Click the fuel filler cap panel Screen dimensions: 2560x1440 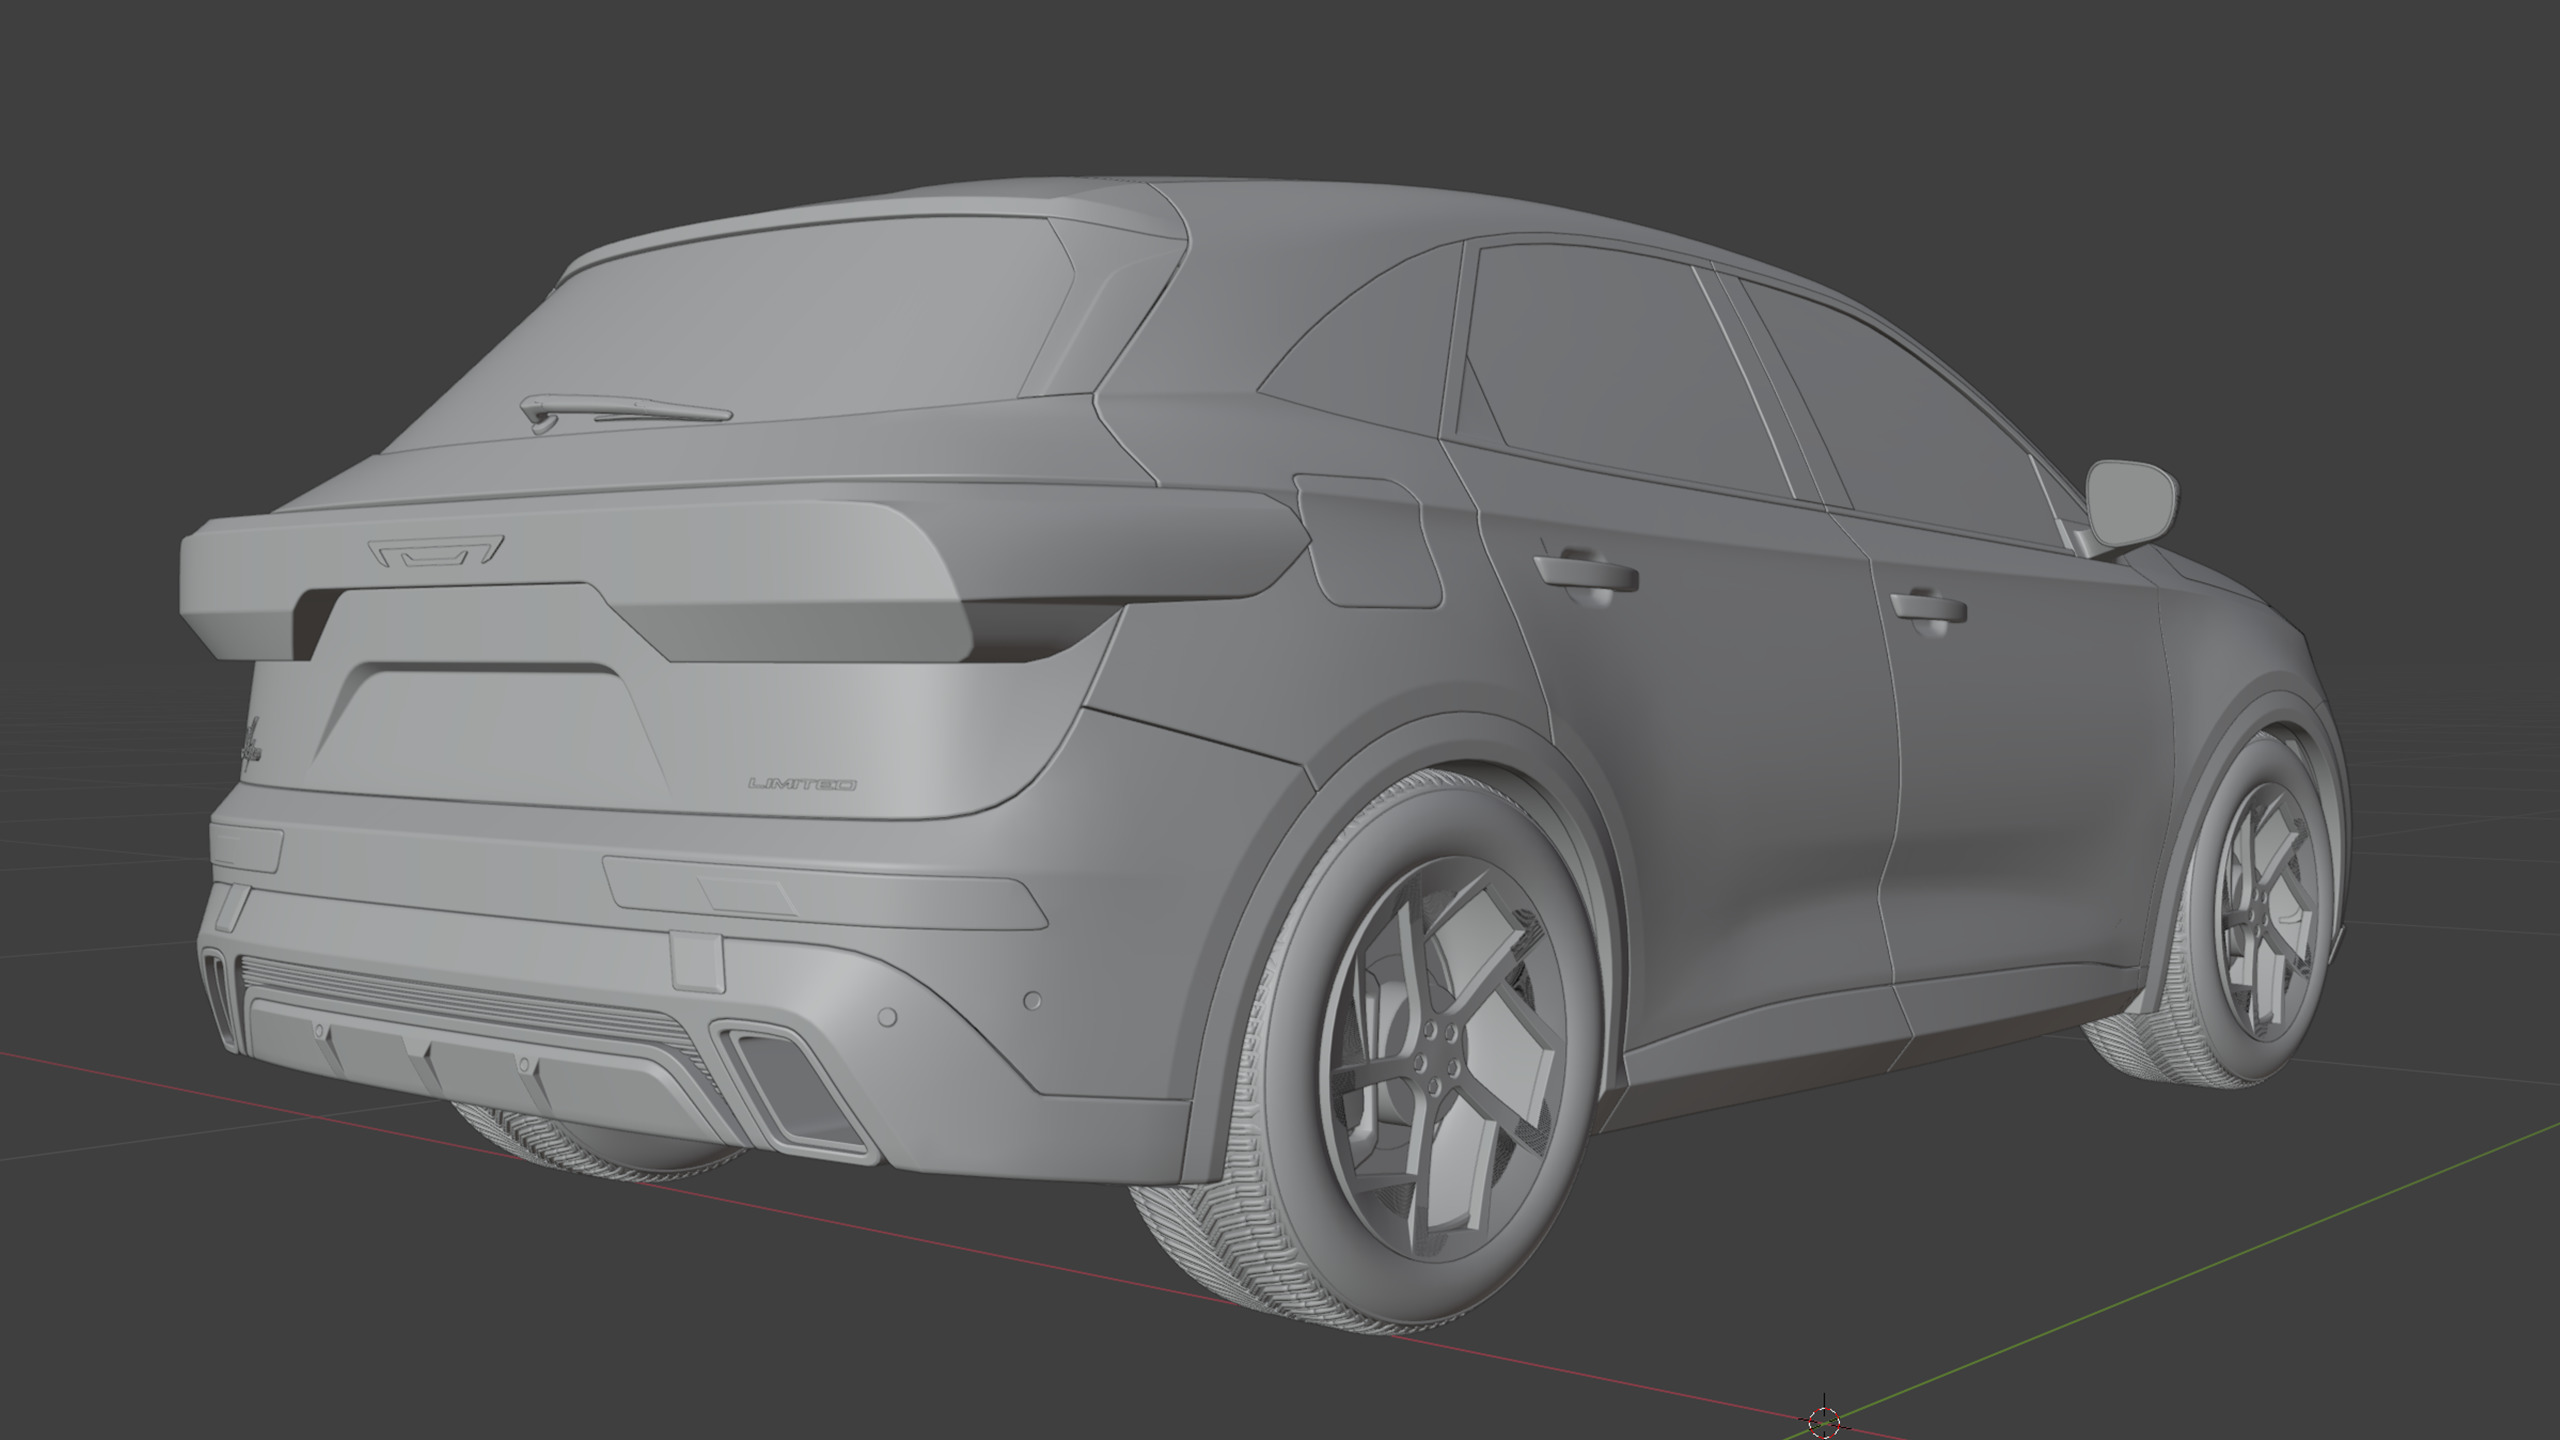(1369, 540)
